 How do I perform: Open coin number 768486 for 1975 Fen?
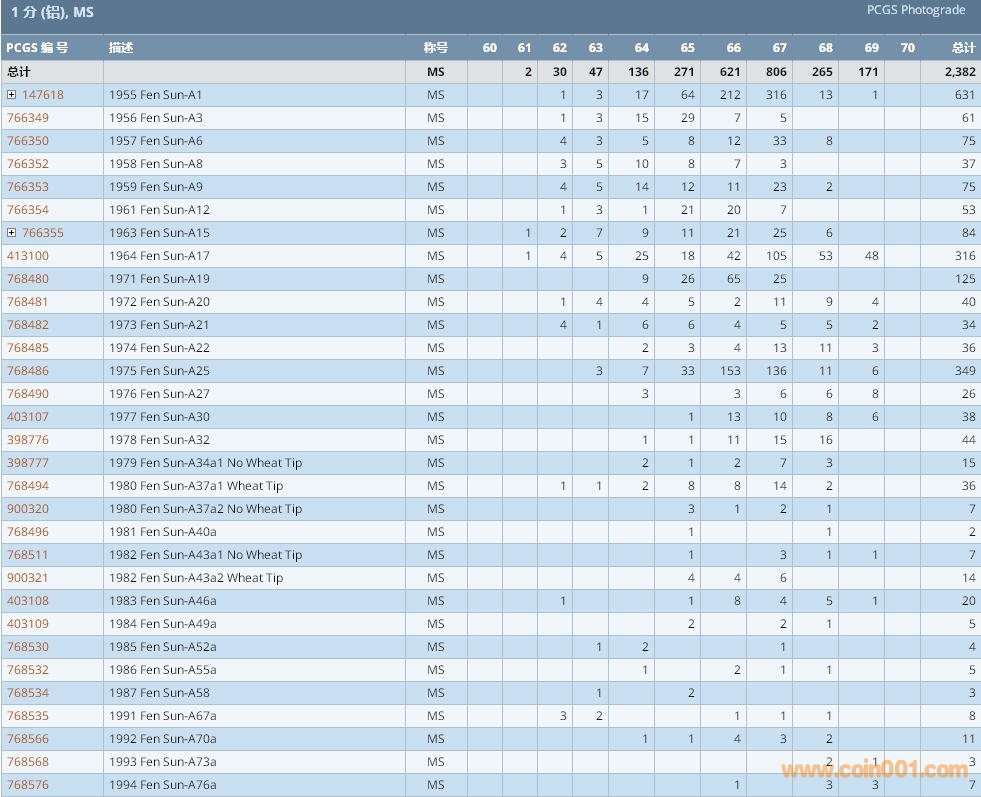(28, 371)
